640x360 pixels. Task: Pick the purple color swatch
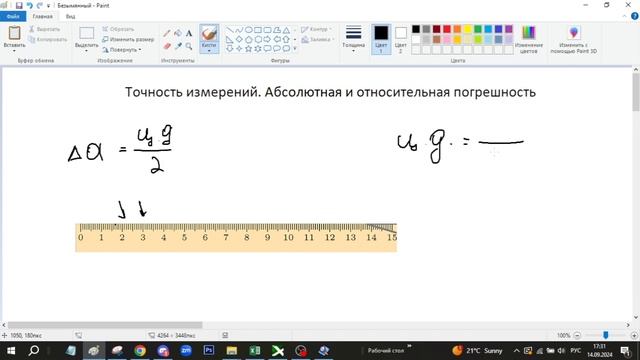tap(509, 29)
